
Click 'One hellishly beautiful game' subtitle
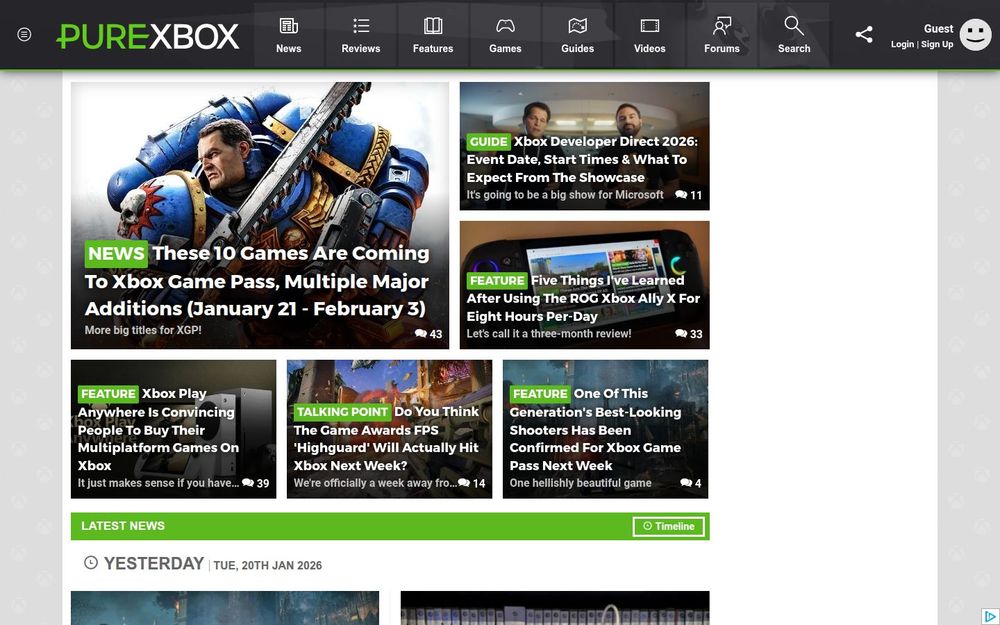(580, 483)
